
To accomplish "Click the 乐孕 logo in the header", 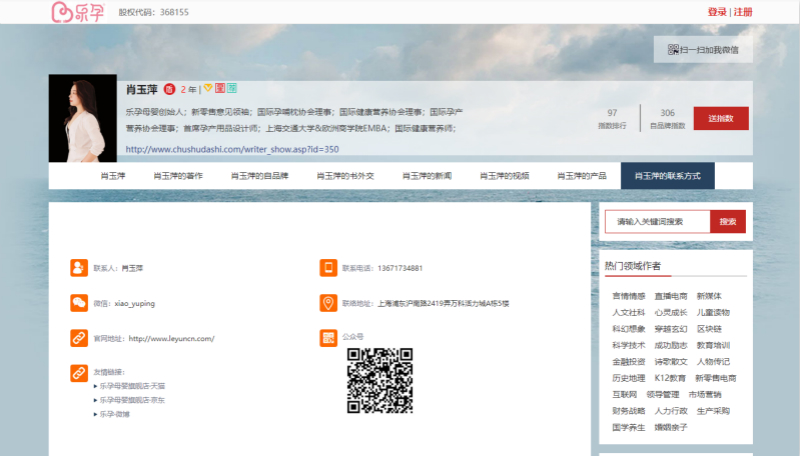I will (x=77, y=12).
